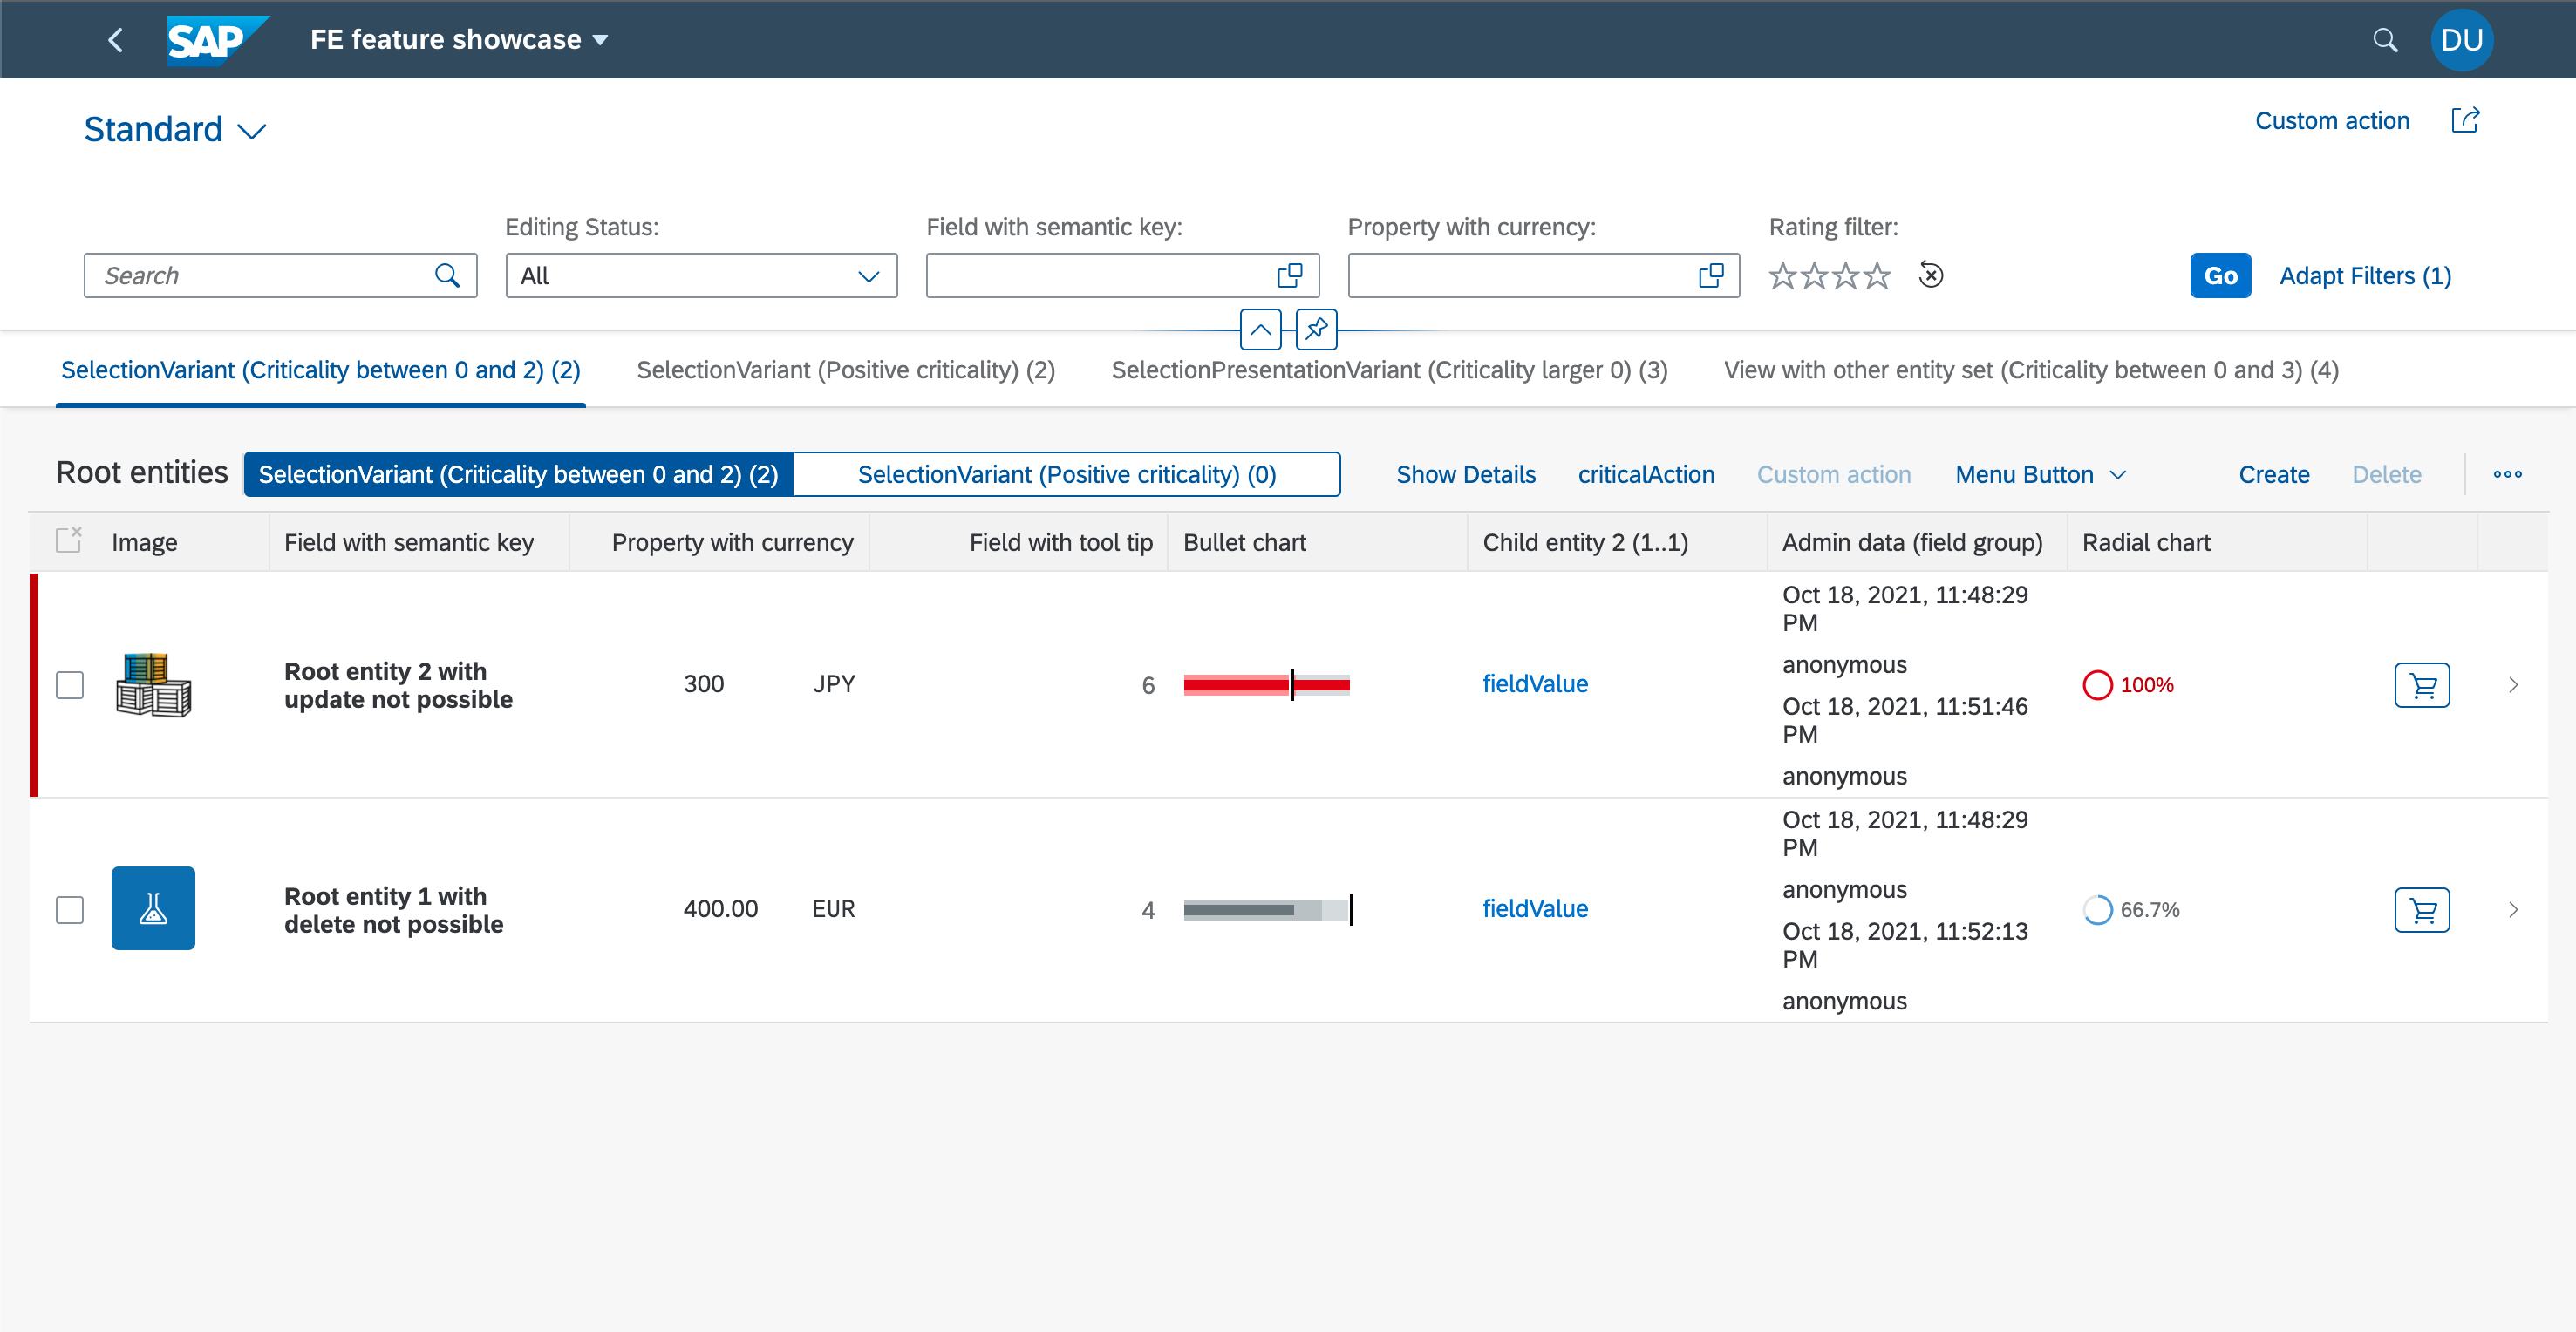This screenshot has width=2576, height=1332.
Task: Click the fieldValue link in first row
Action: (x=1534, y=684)
